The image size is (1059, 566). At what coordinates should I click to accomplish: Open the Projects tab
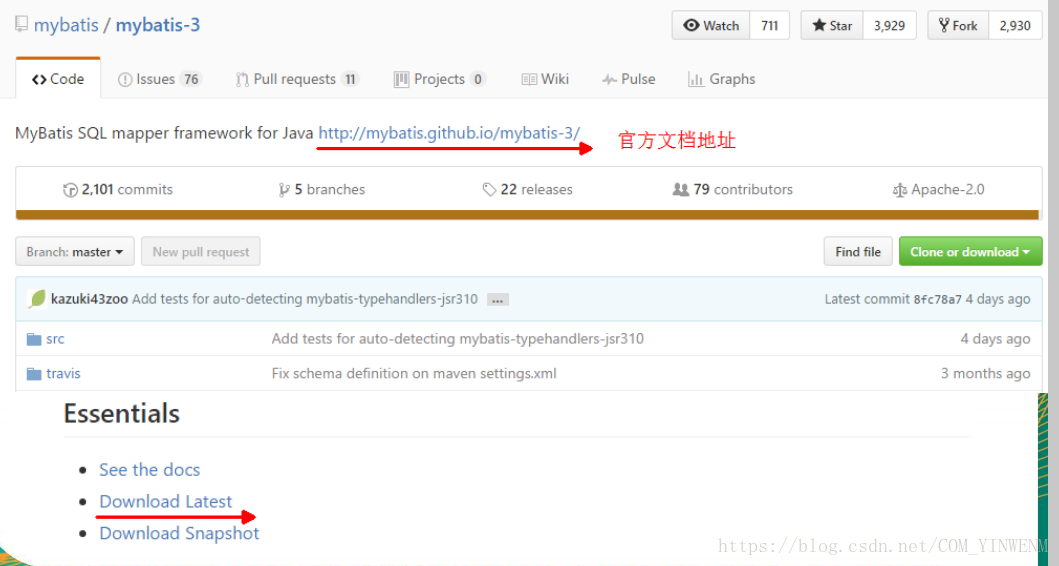point(440,79)
